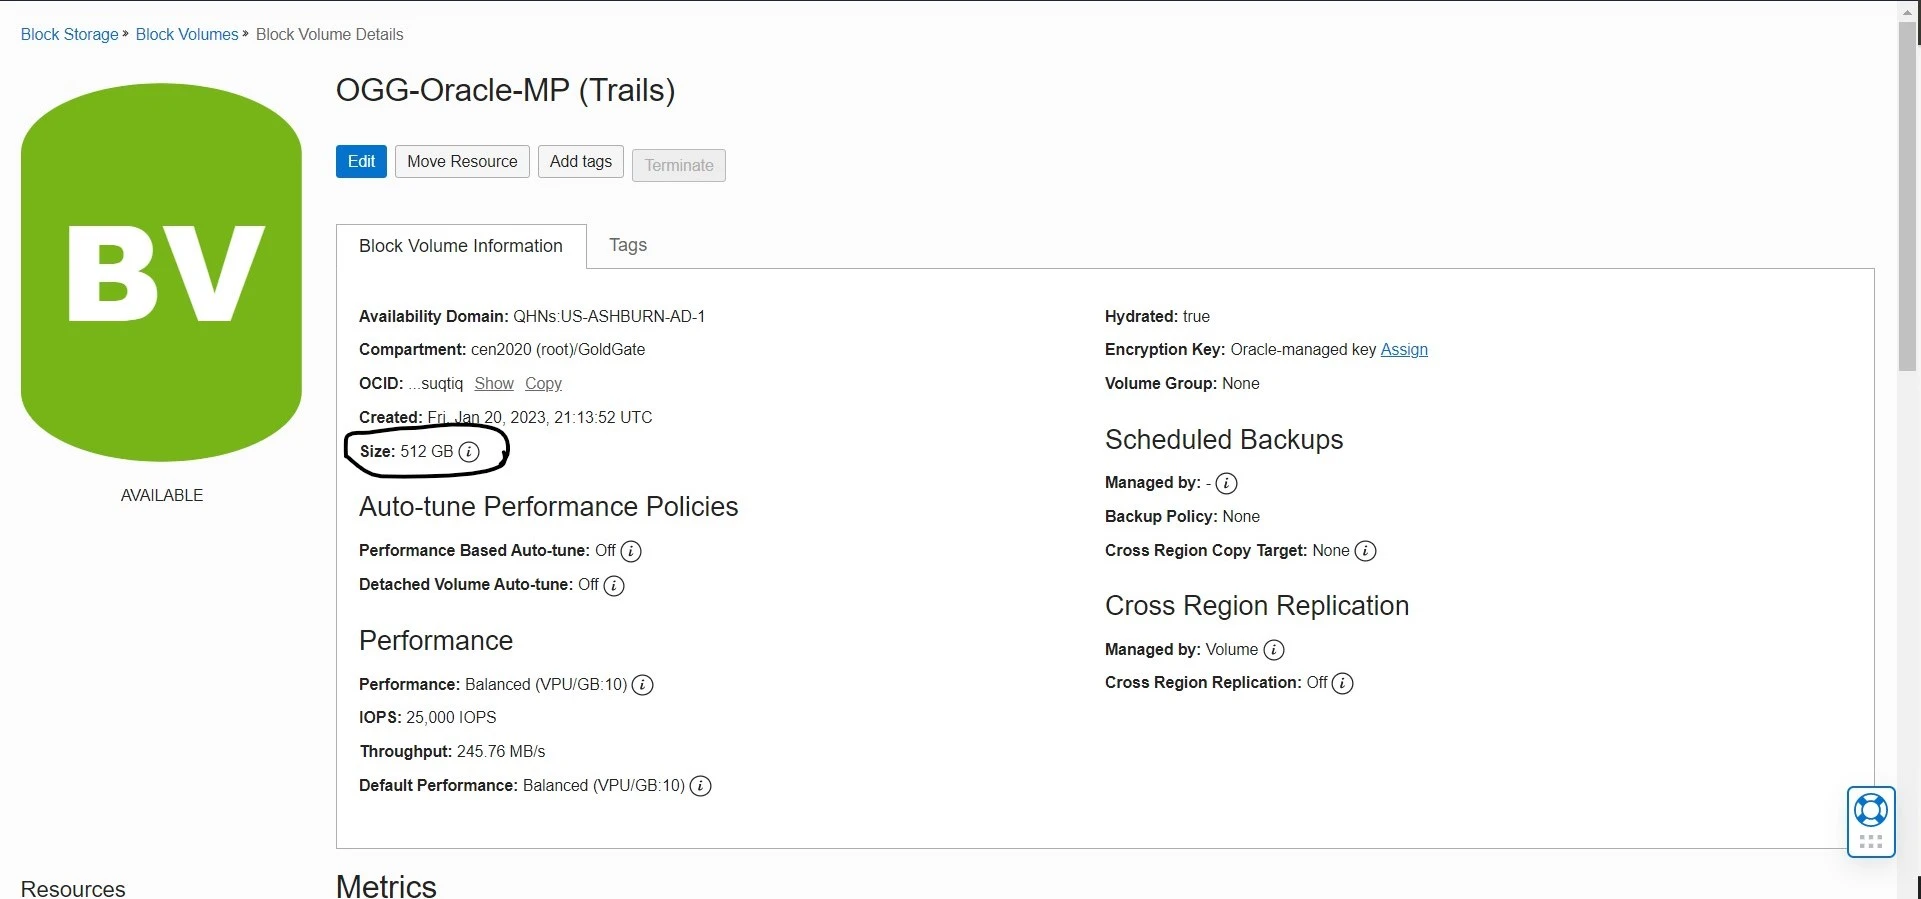
Task: Select the Block Volume Information tab
Action: [x=461, y=246]
